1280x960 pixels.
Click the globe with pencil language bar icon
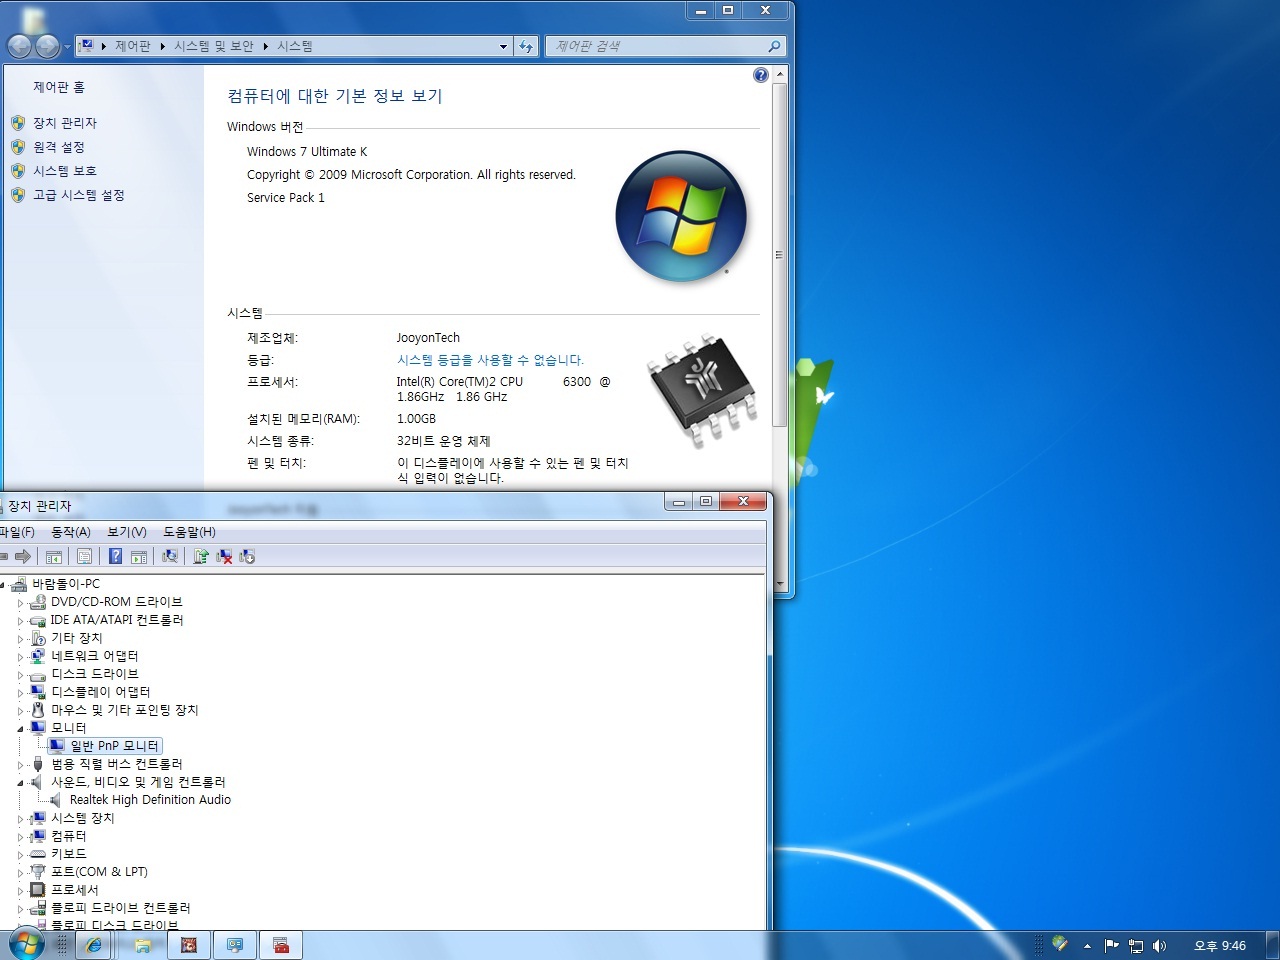(1060, 944)
